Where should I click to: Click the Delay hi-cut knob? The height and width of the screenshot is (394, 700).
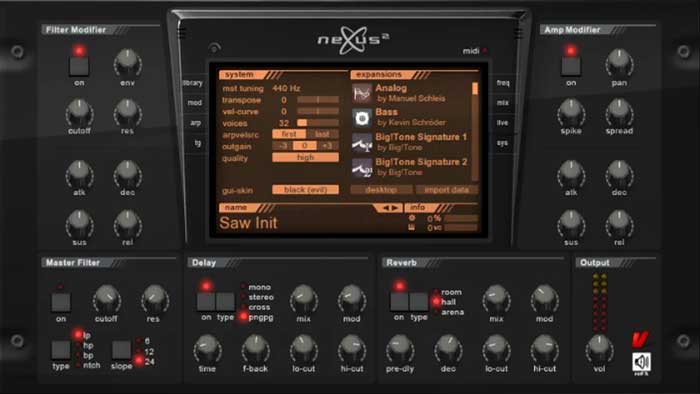coord(352,349)
